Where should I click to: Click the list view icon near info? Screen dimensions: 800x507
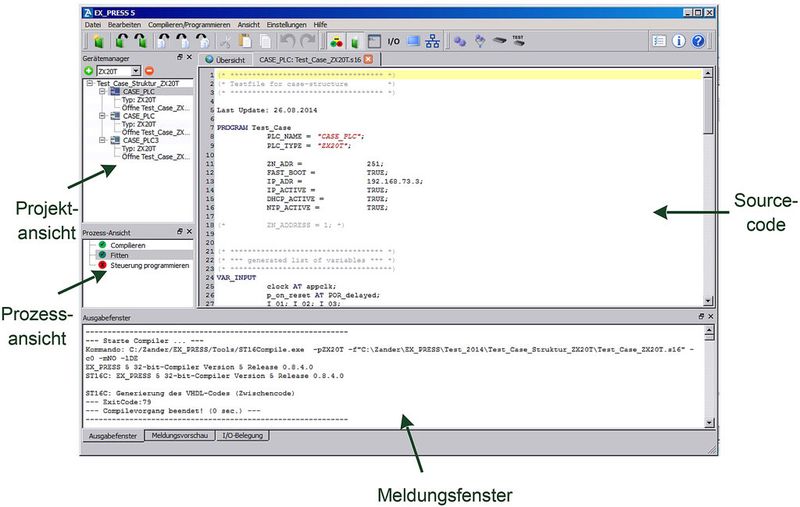point(659,41)
